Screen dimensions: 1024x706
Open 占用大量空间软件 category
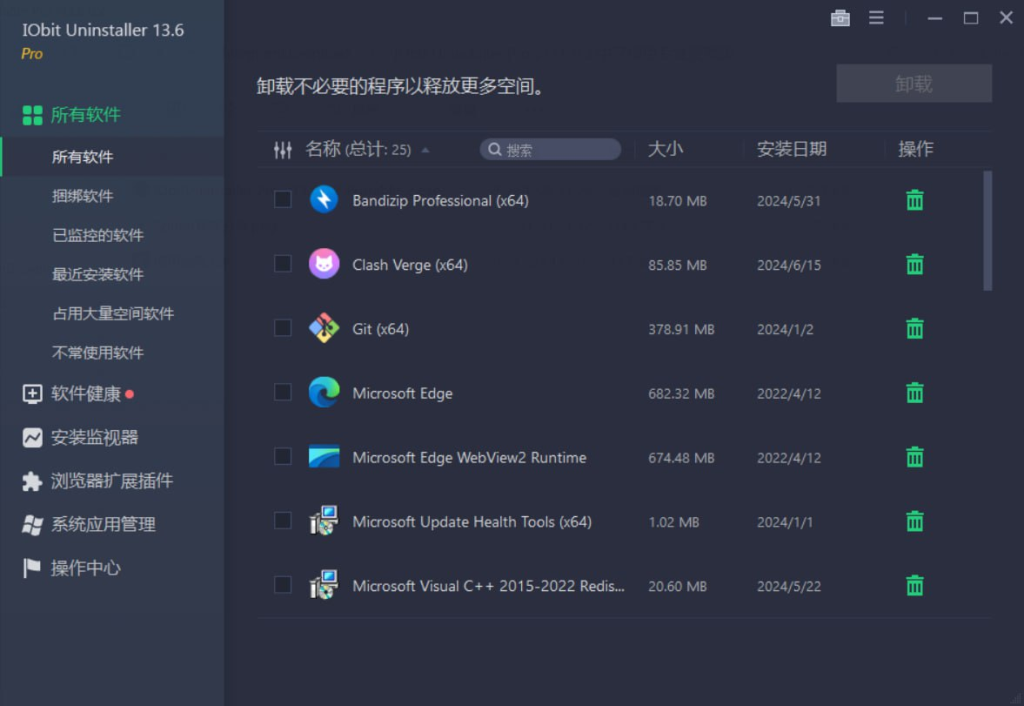coord(113,313)
